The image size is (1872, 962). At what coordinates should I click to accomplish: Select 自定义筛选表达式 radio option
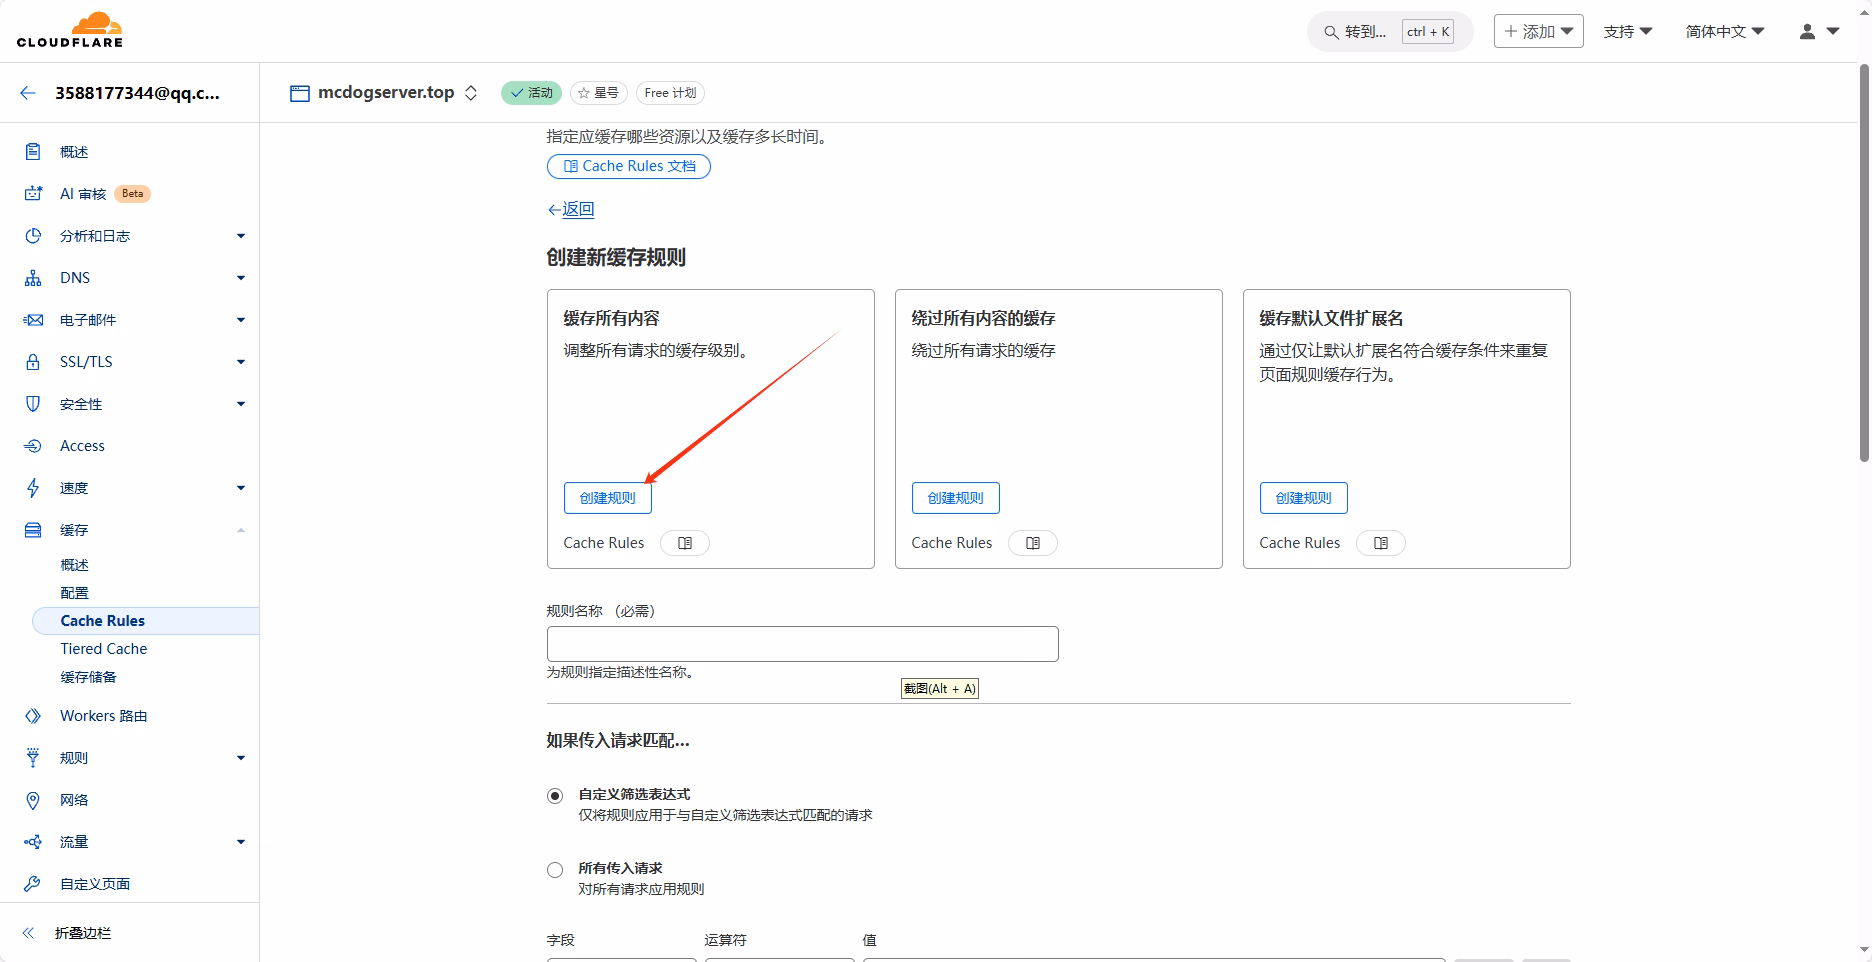pyautogui.click(x=555, y=796)
